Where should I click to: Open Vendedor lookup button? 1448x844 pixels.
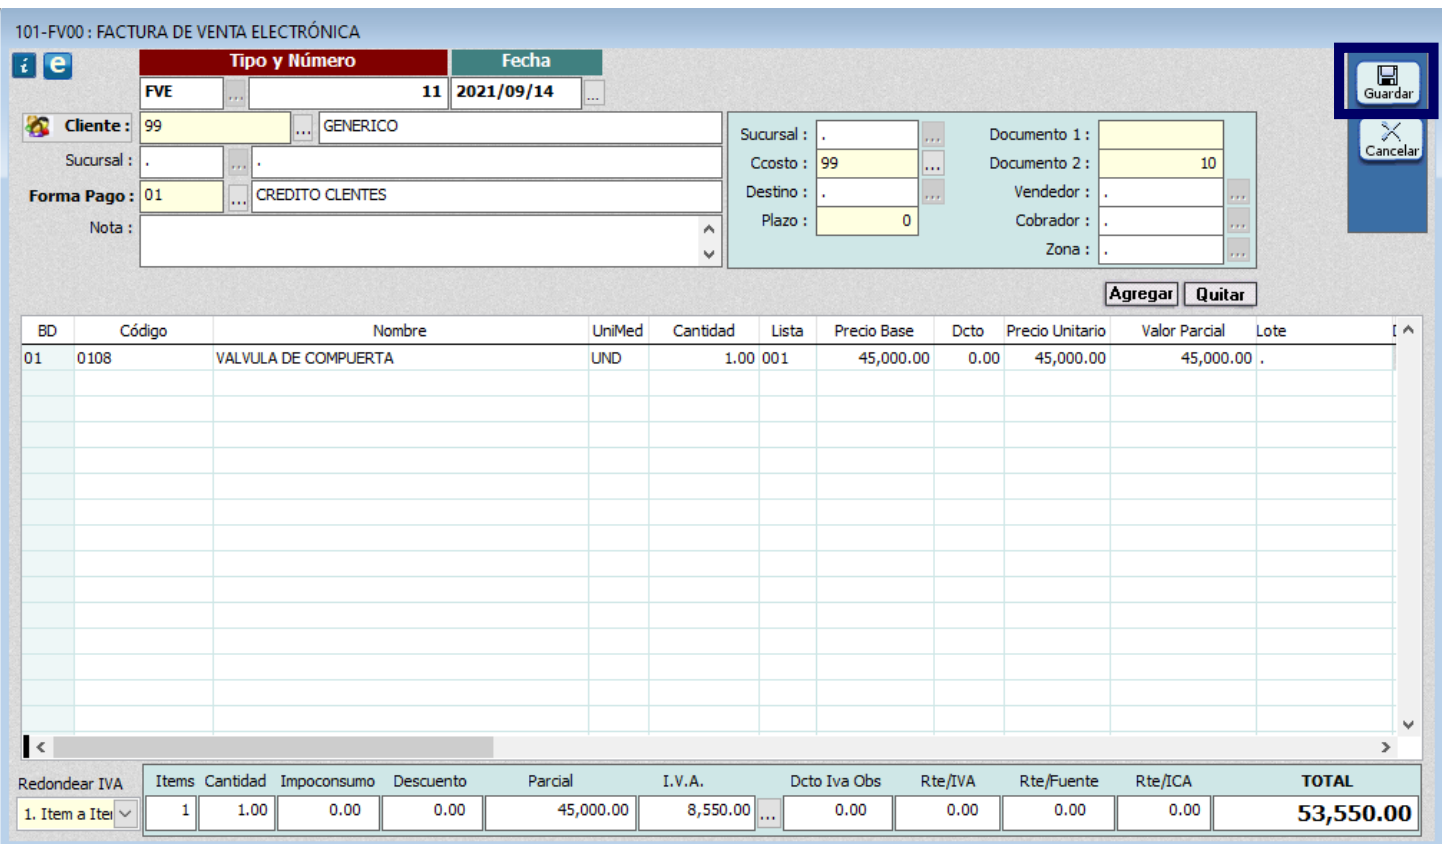click(1237, 192)
